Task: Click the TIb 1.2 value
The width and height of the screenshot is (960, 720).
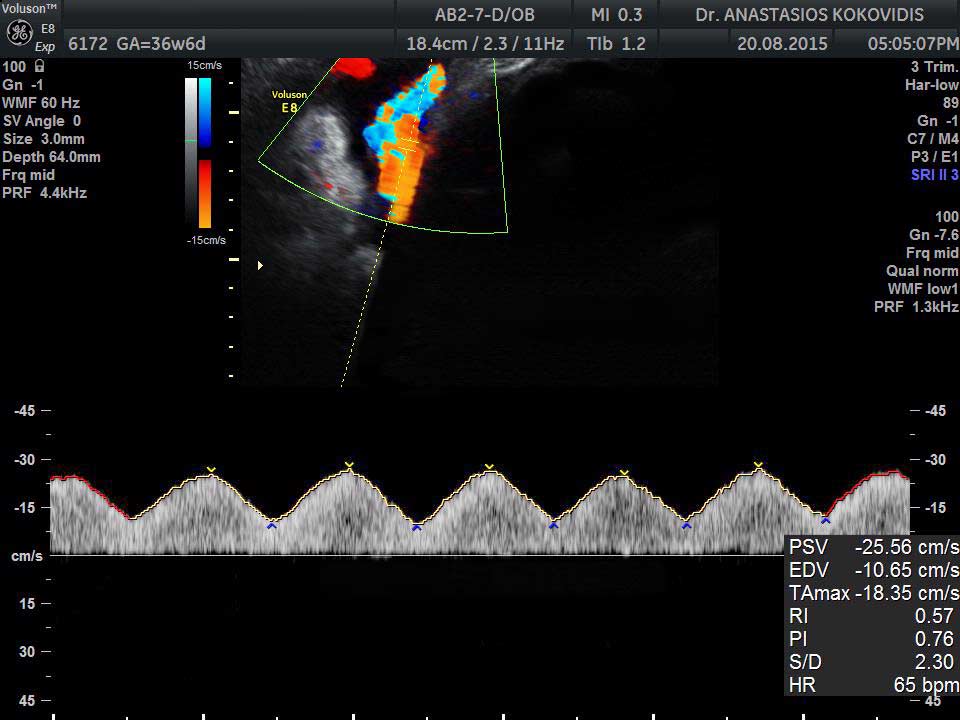Action: click(x=616, y=44)
